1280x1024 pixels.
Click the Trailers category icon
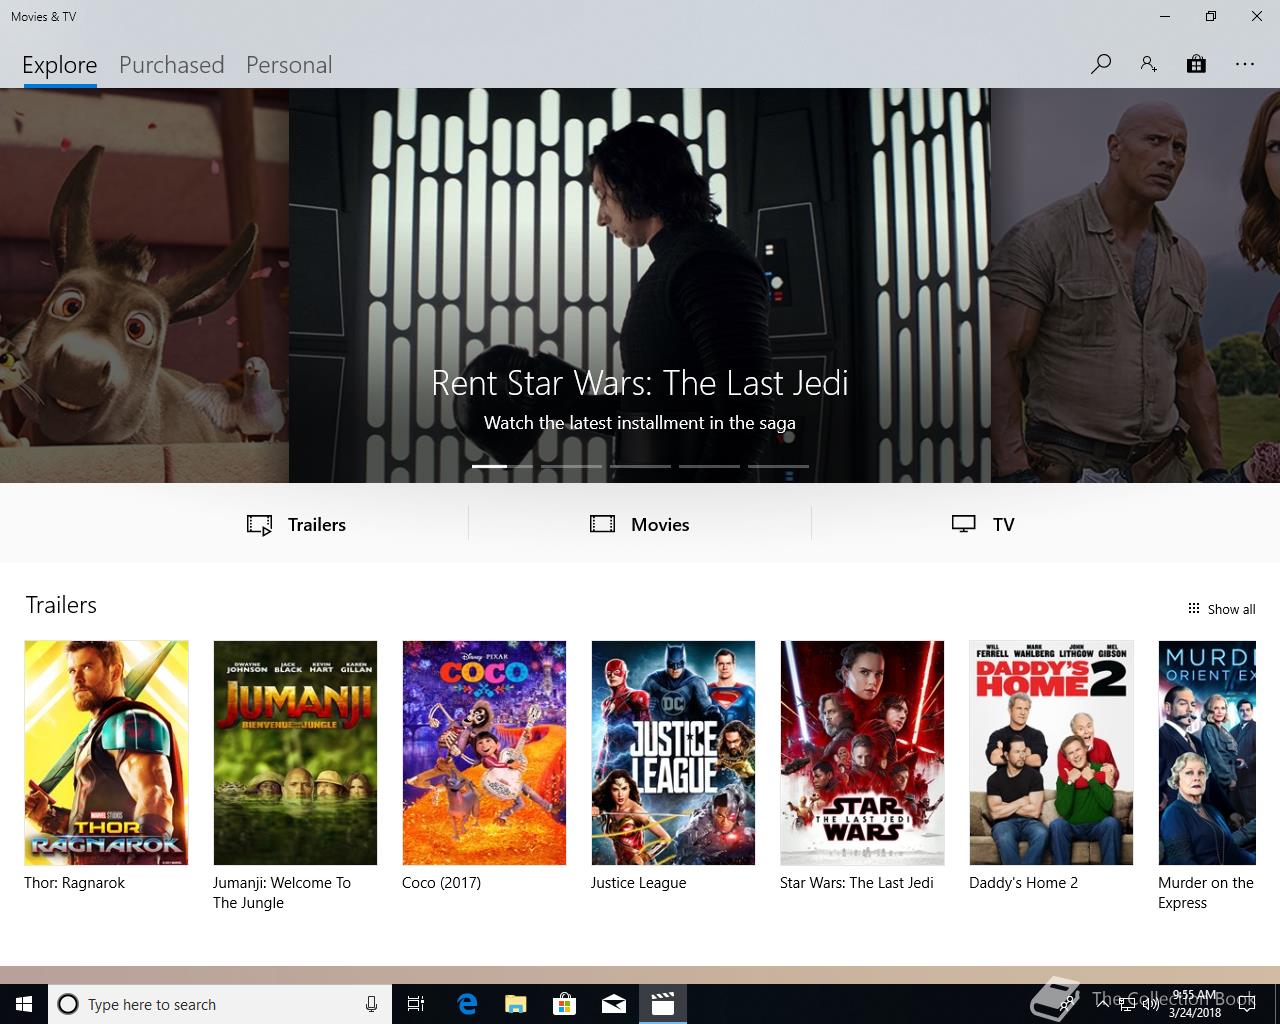259,525
